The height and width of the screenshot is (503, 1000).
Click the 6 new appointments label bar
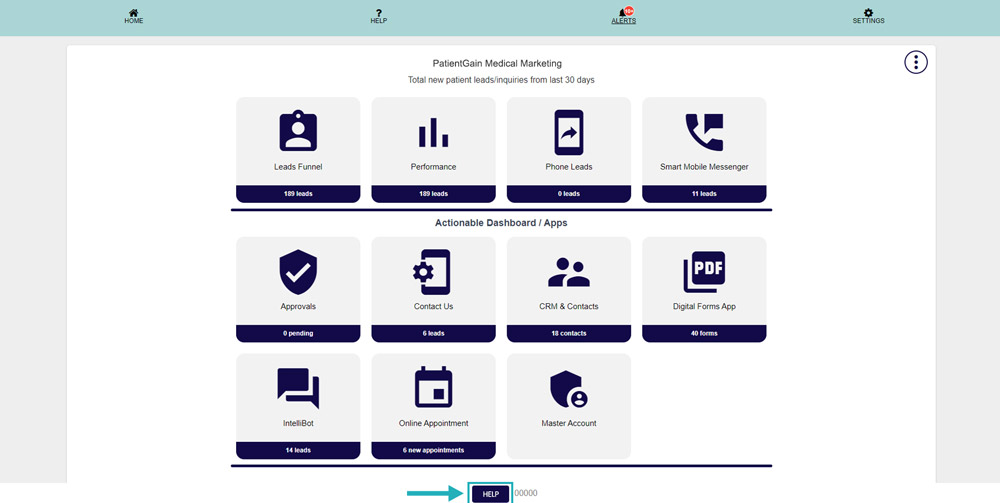coord(433,450)
